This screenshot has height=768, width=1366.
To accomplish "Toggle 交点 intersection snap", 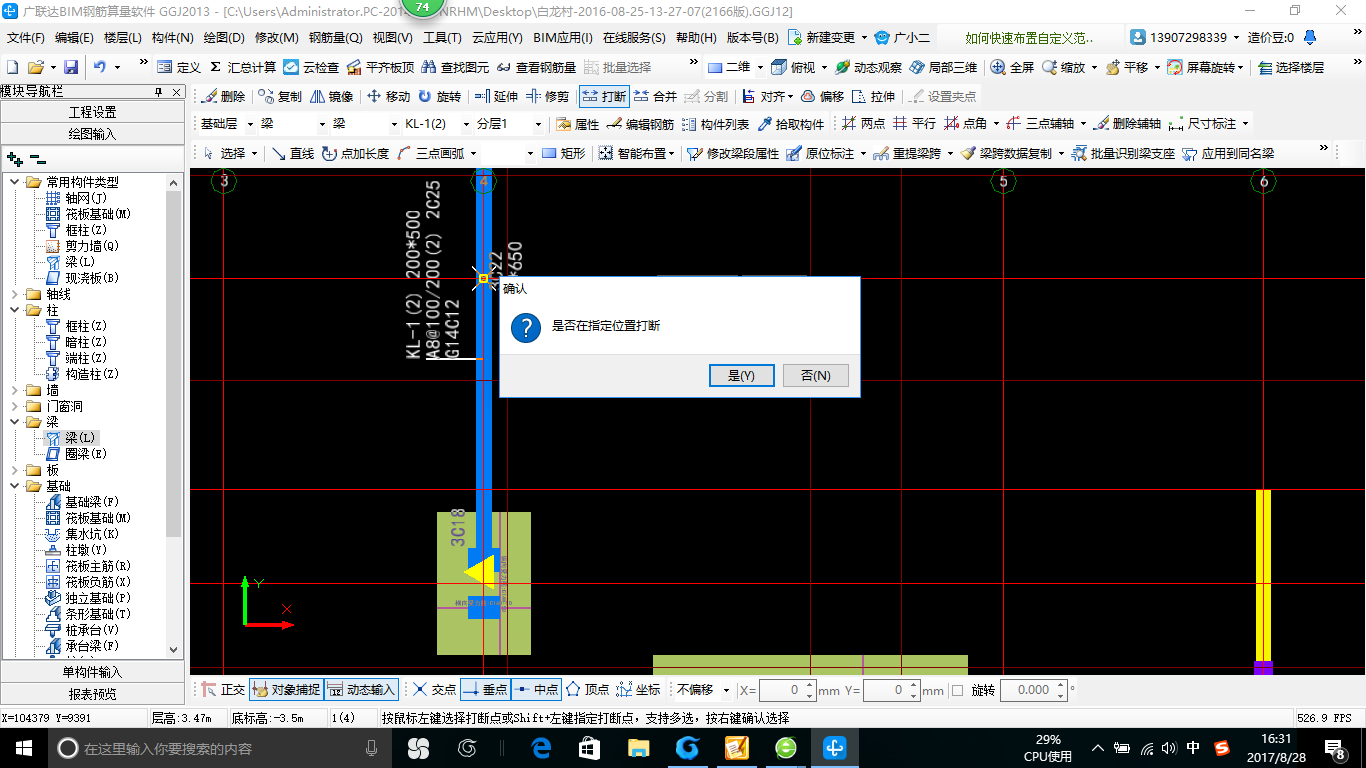I will (x=434, y=689).
